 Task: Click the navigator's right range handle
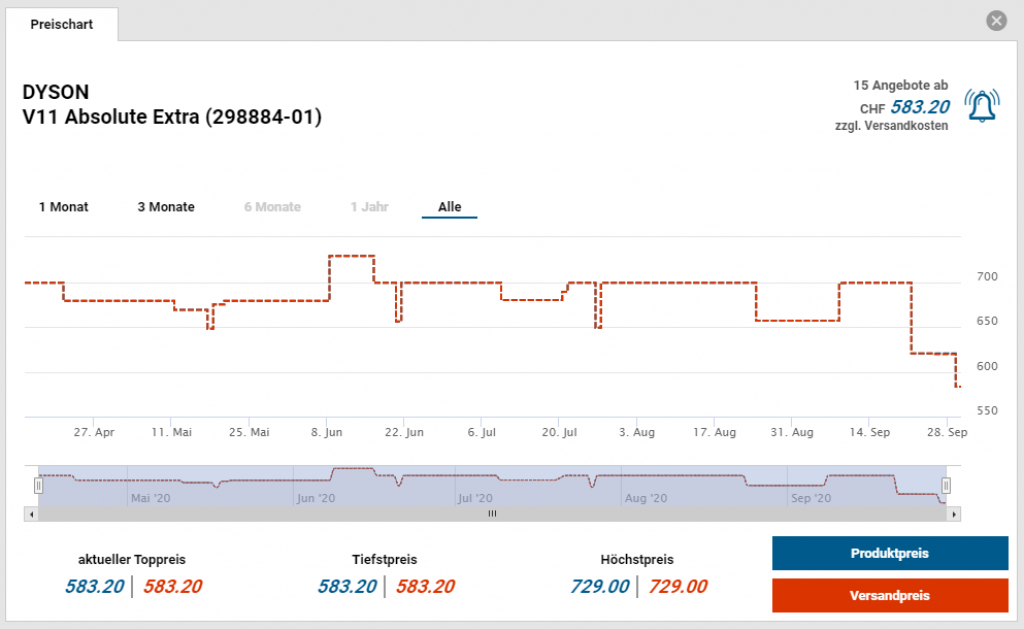946,485
